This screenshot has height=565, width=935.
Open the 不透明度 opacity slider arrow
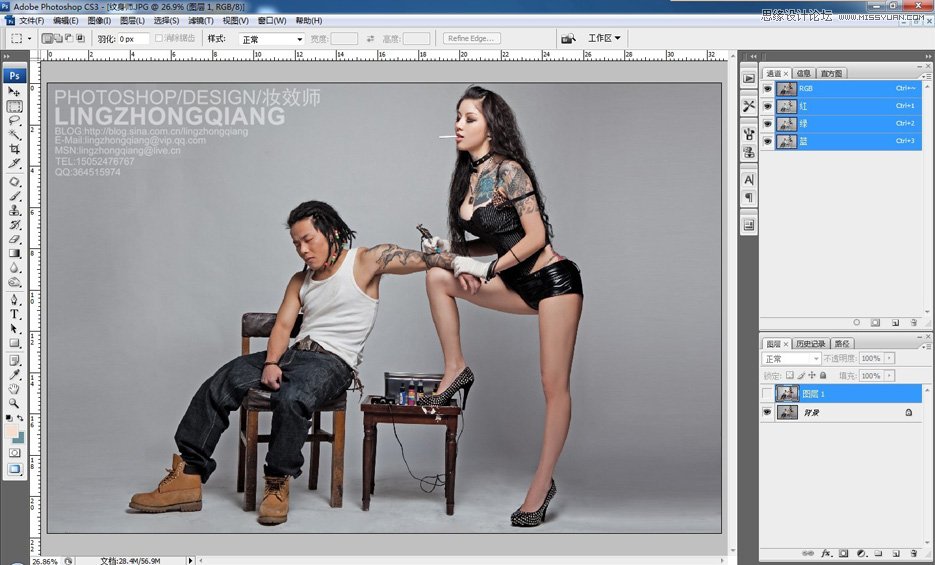pos(889,358)
